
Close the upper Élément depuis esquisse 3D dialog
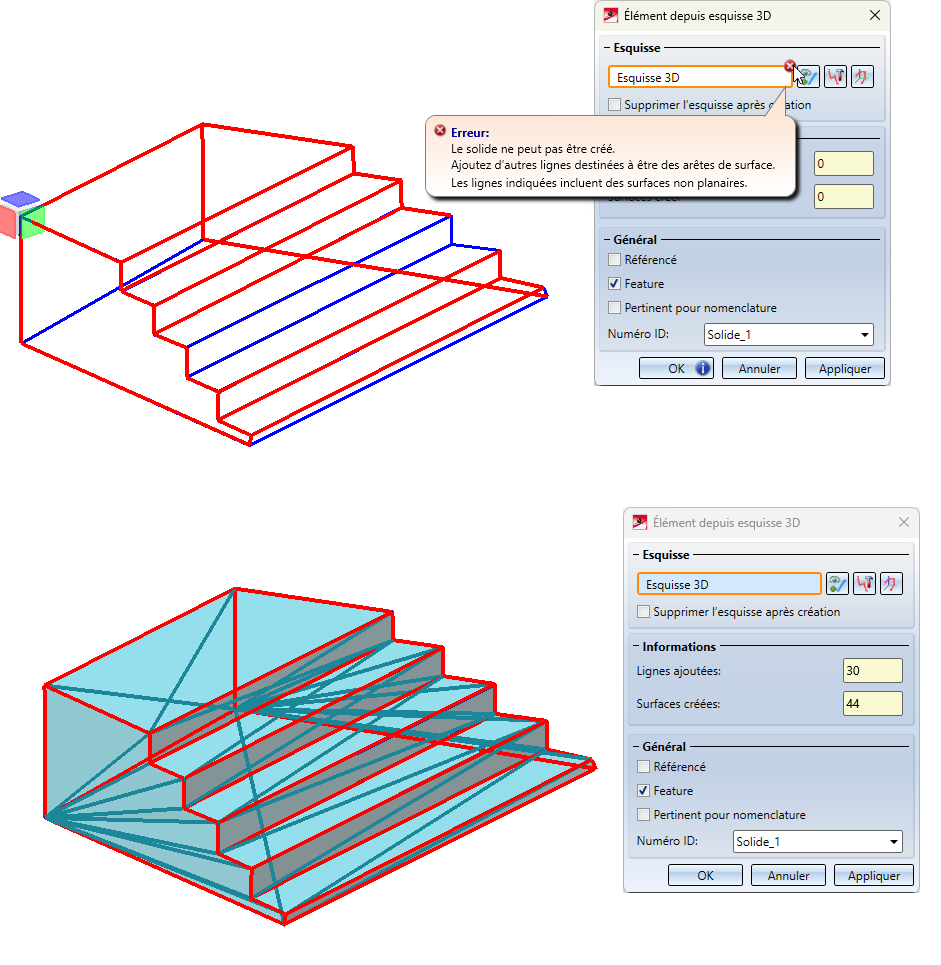(875, 15)
